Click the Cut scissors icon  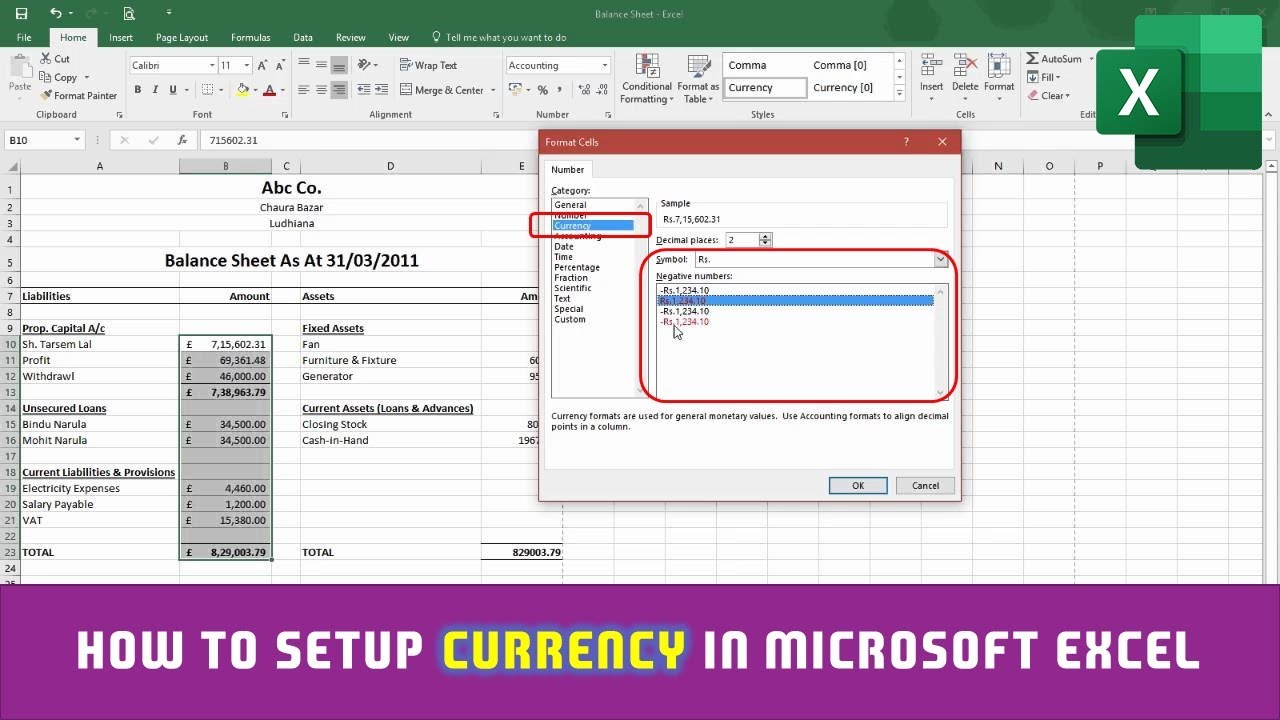click(46, 59)
